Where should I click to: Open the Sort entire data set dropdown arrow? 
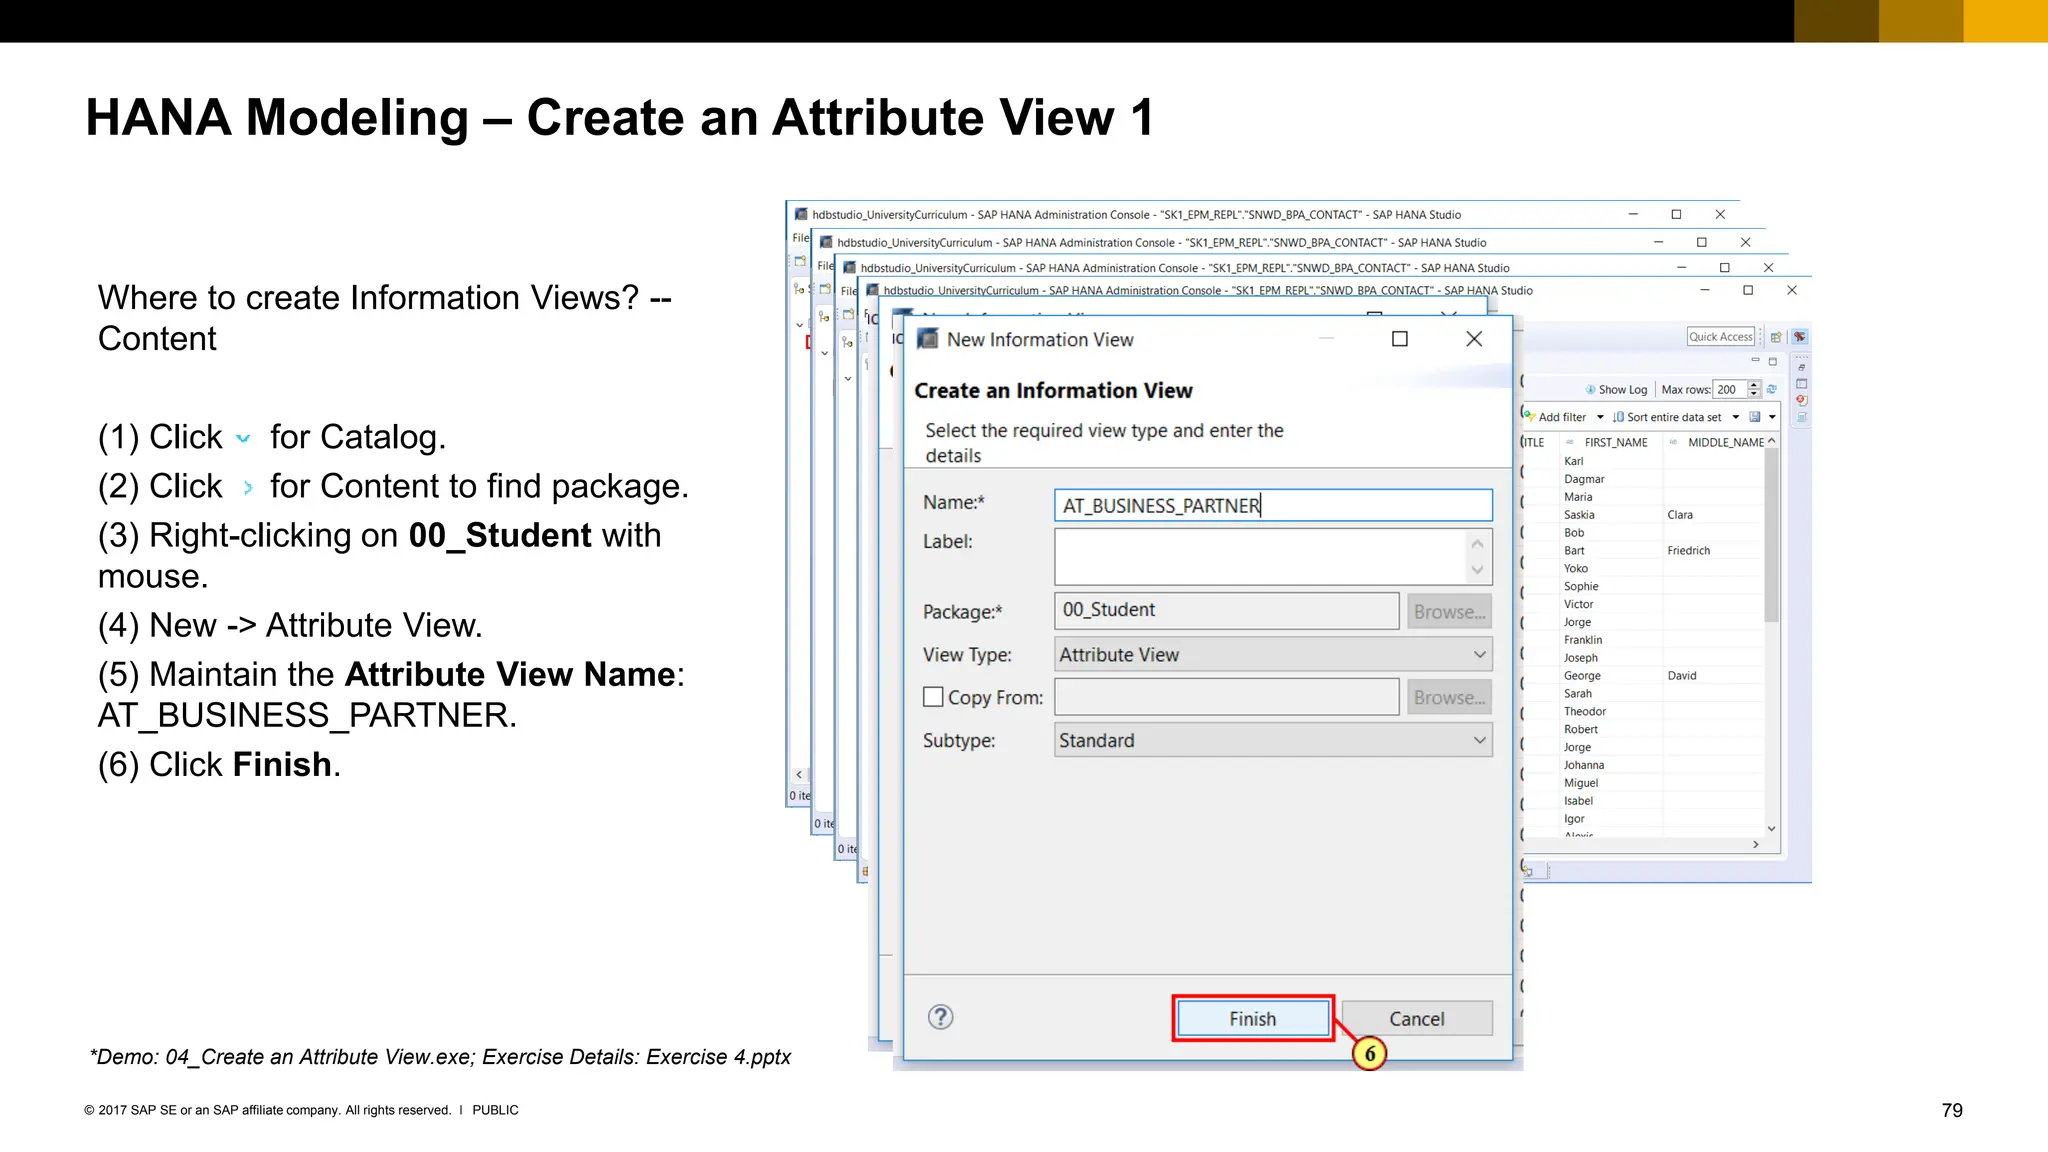(x=1736, y=417)
